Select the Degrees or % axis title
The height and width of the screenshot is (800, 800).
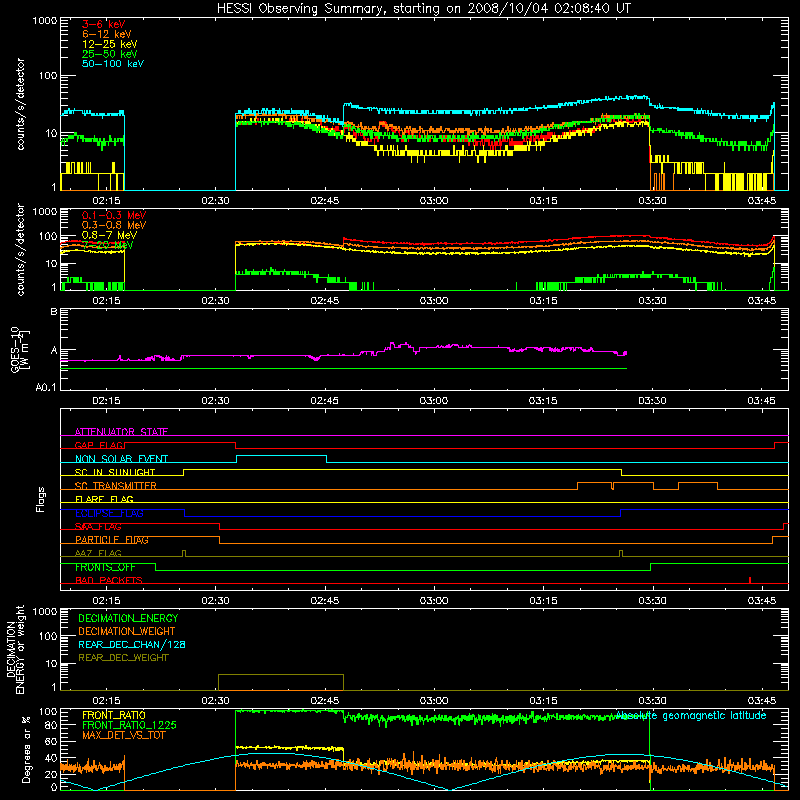point(26,750)
